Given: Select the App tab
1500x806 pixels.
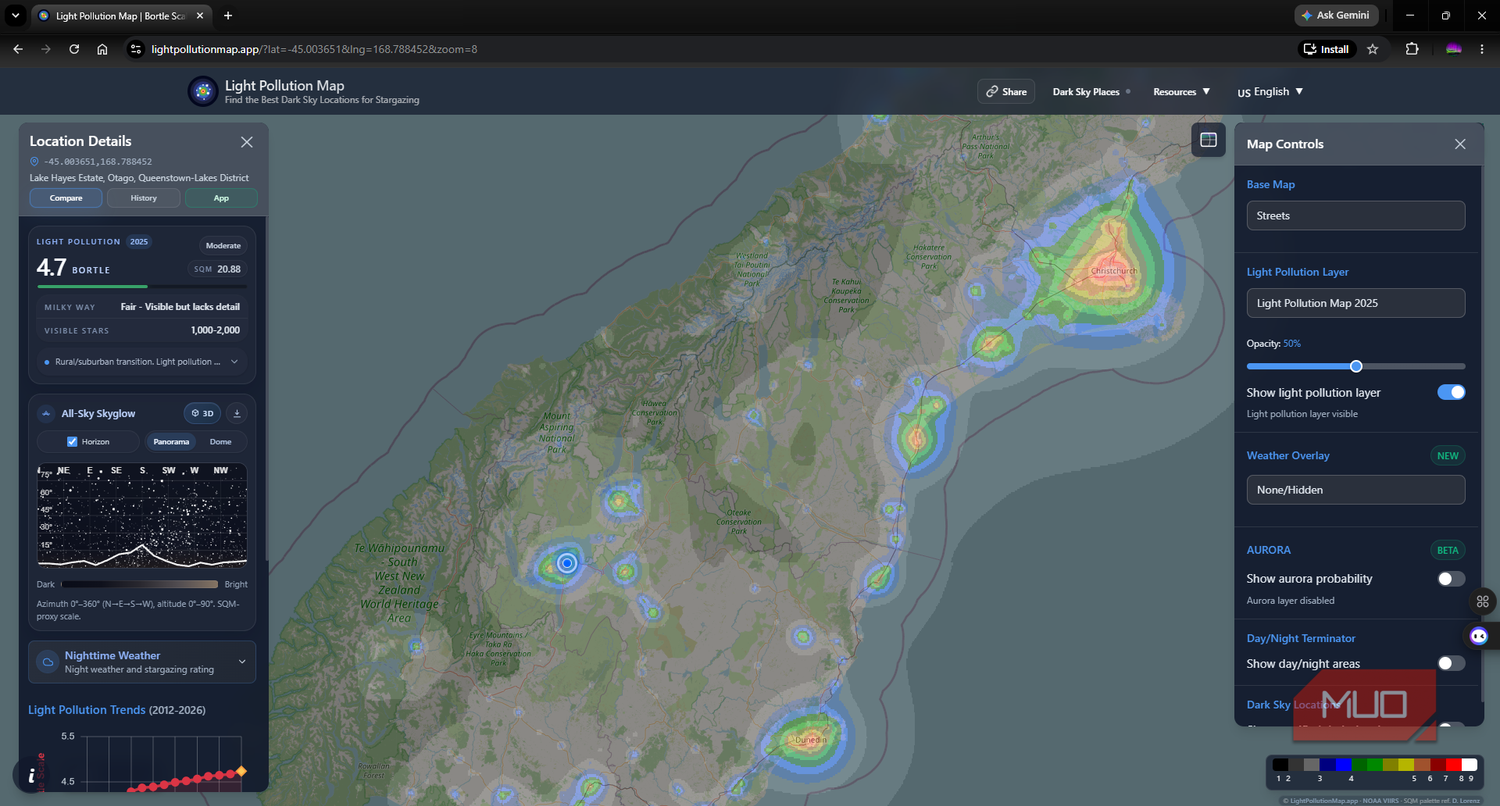Looking at the screenshot, I should tap(221, 198).
